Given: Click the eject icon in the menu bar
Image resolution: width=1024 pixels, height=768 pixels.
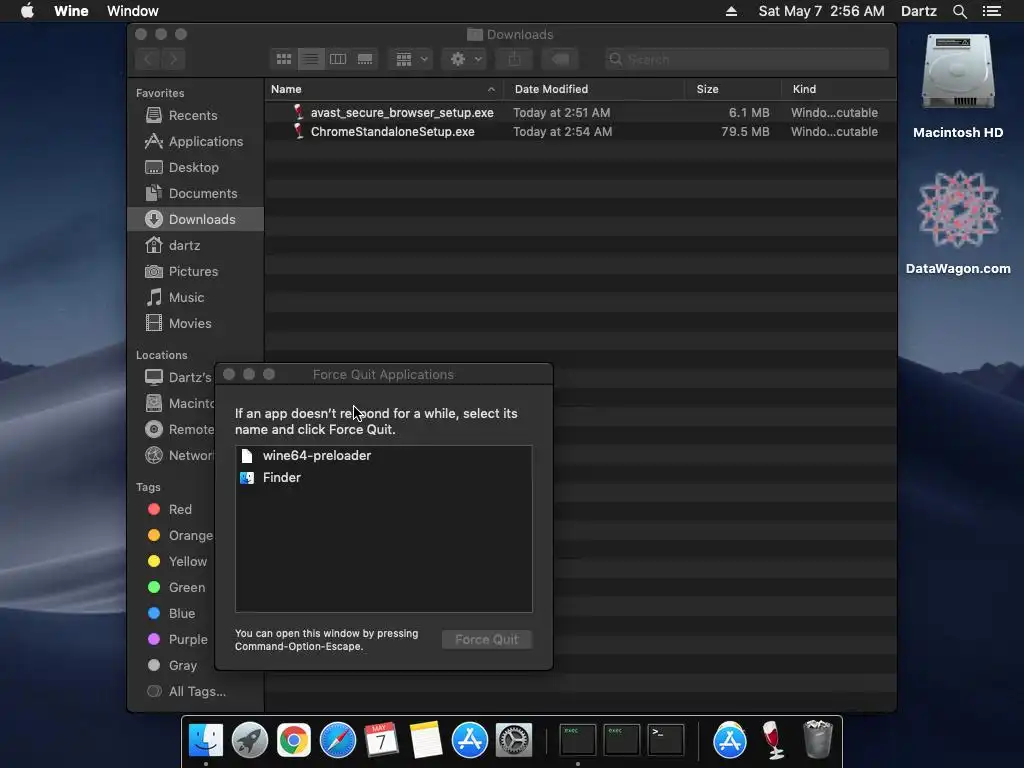Looking at the screenshot, I should 731,11.
